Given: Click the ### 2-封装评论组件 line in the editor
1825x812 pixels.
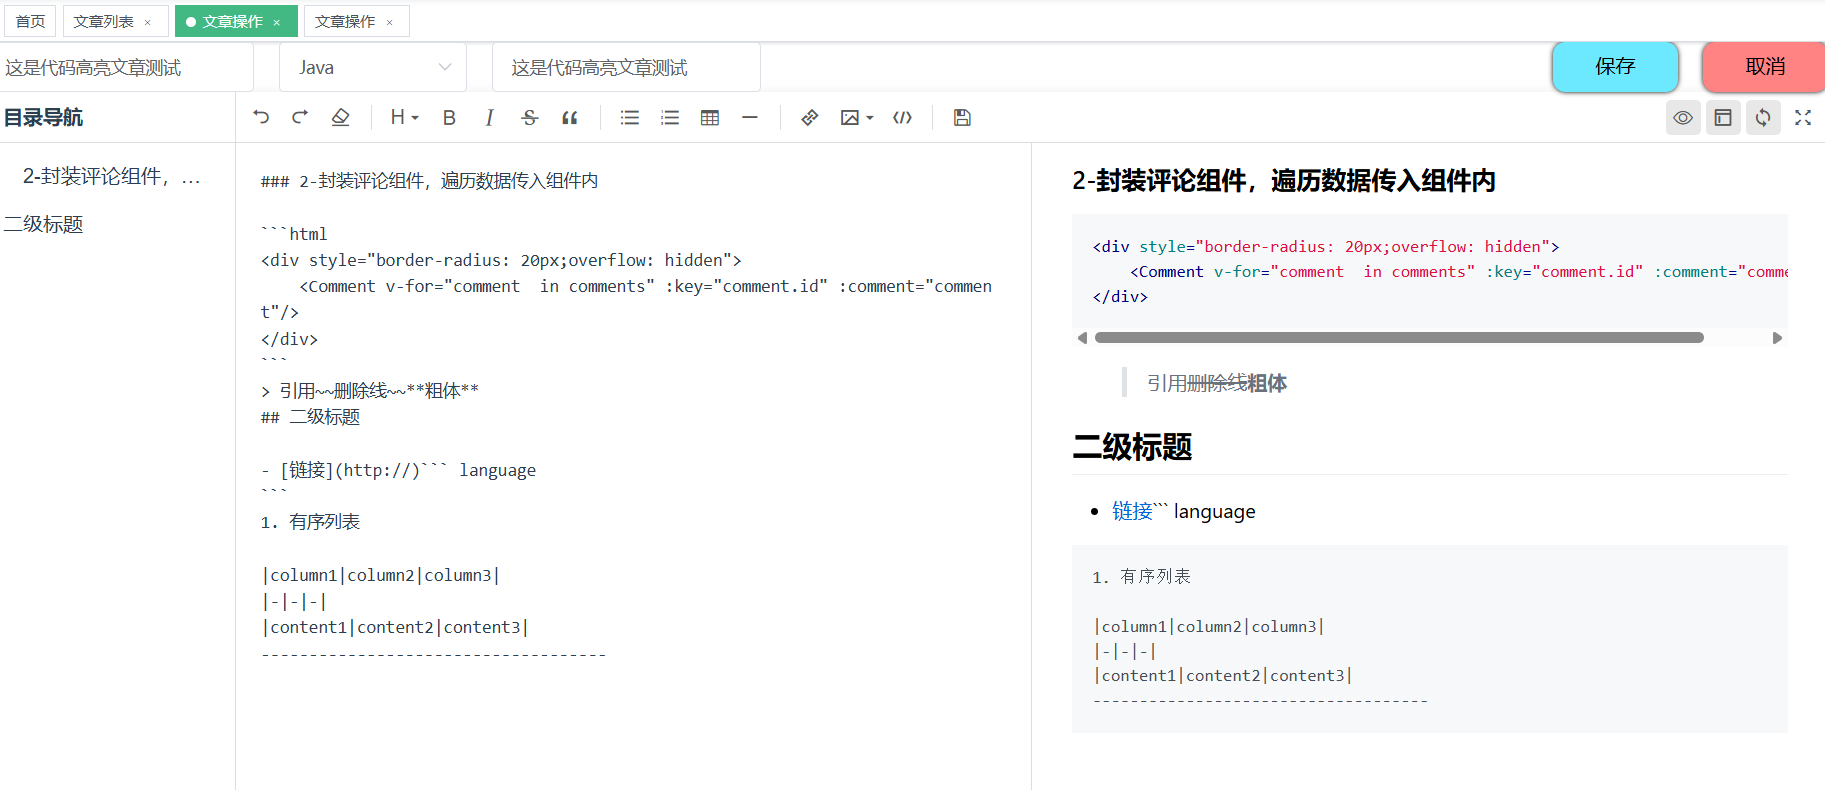Looking at the screenshot, I should tap(429, 181).
